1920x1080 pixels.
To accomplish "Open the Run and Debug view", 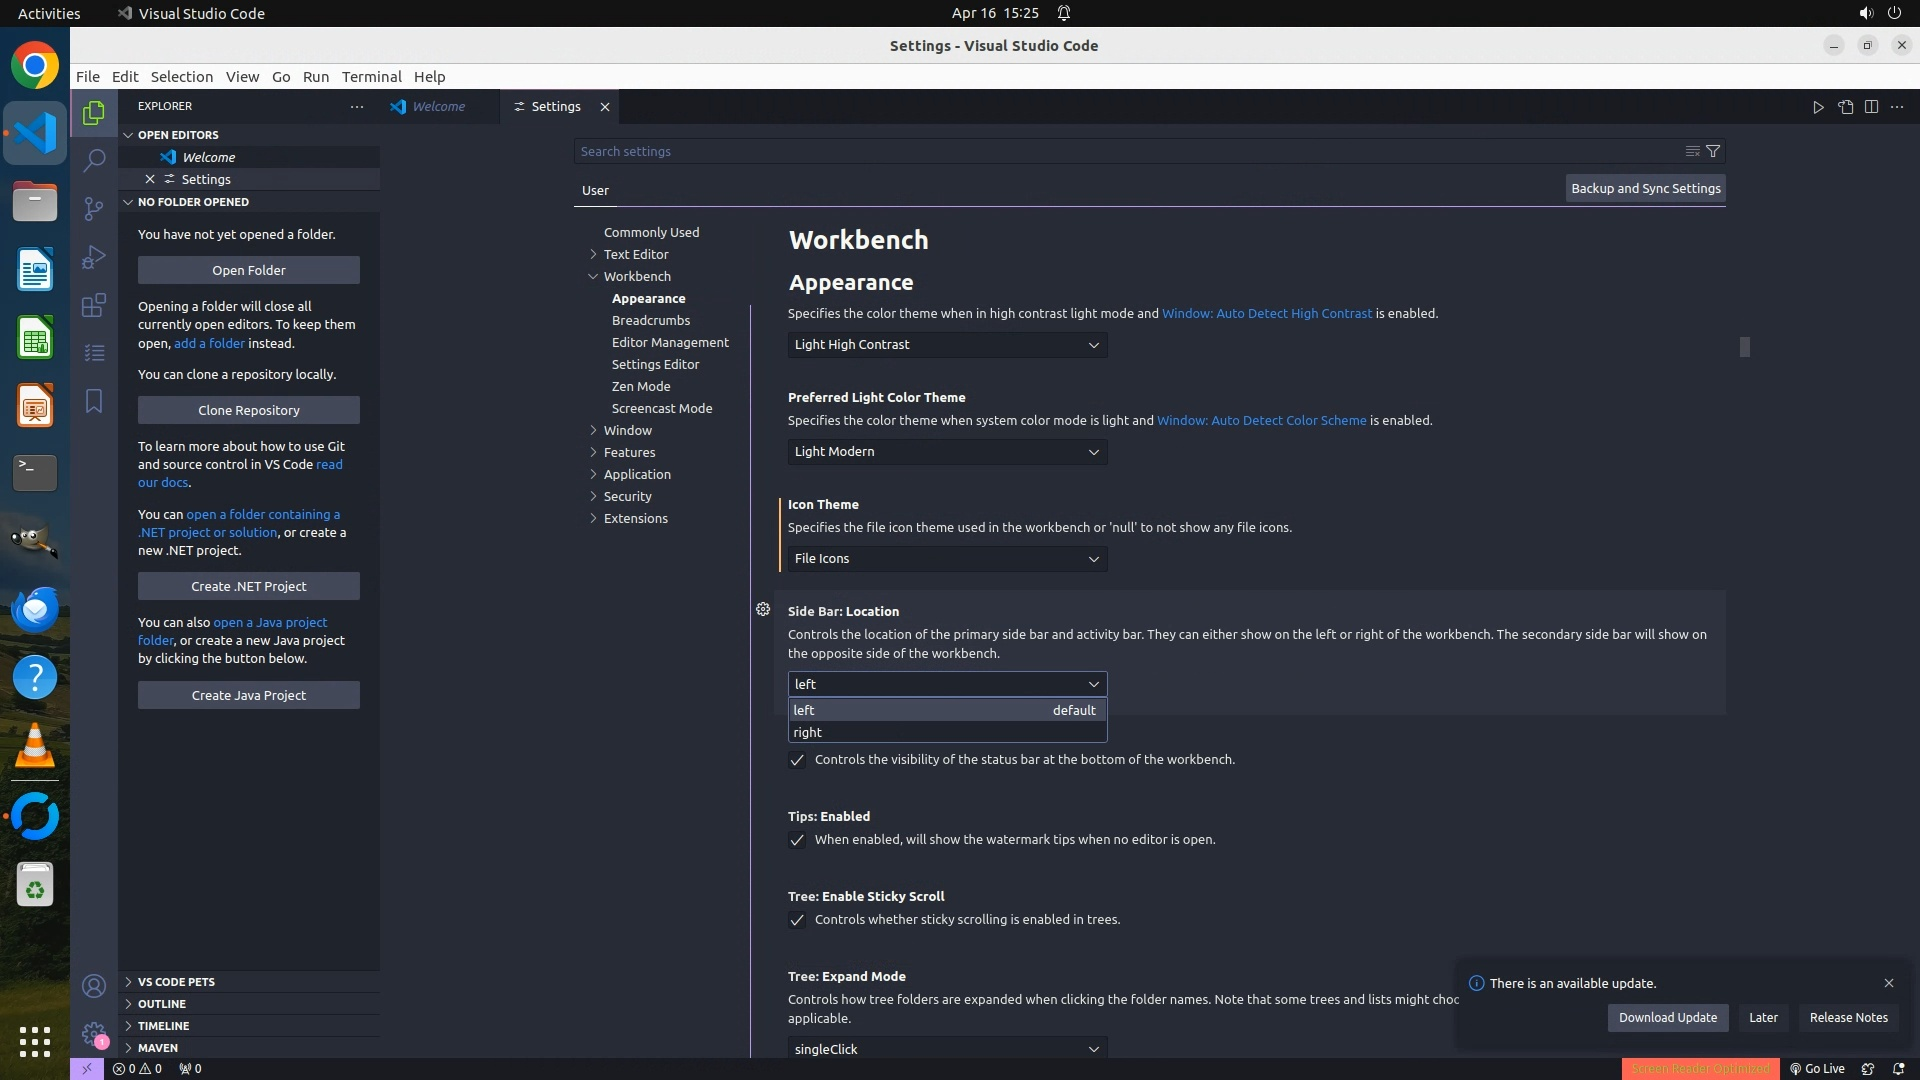I will [94, 257].
